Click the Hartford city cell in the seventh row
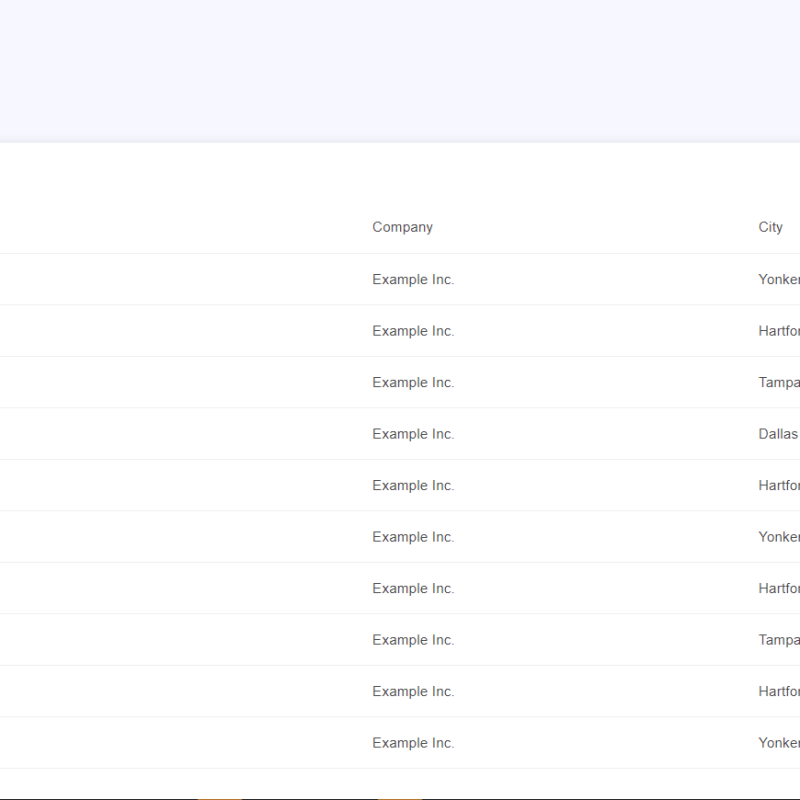This screenshot has width=800, height=800. (779, 589)
